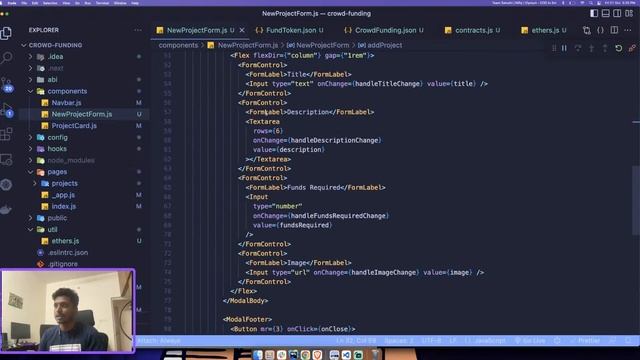Open _app.js in the explorer
The width and height of the screenshot is (640, 360).
[63, 195]
